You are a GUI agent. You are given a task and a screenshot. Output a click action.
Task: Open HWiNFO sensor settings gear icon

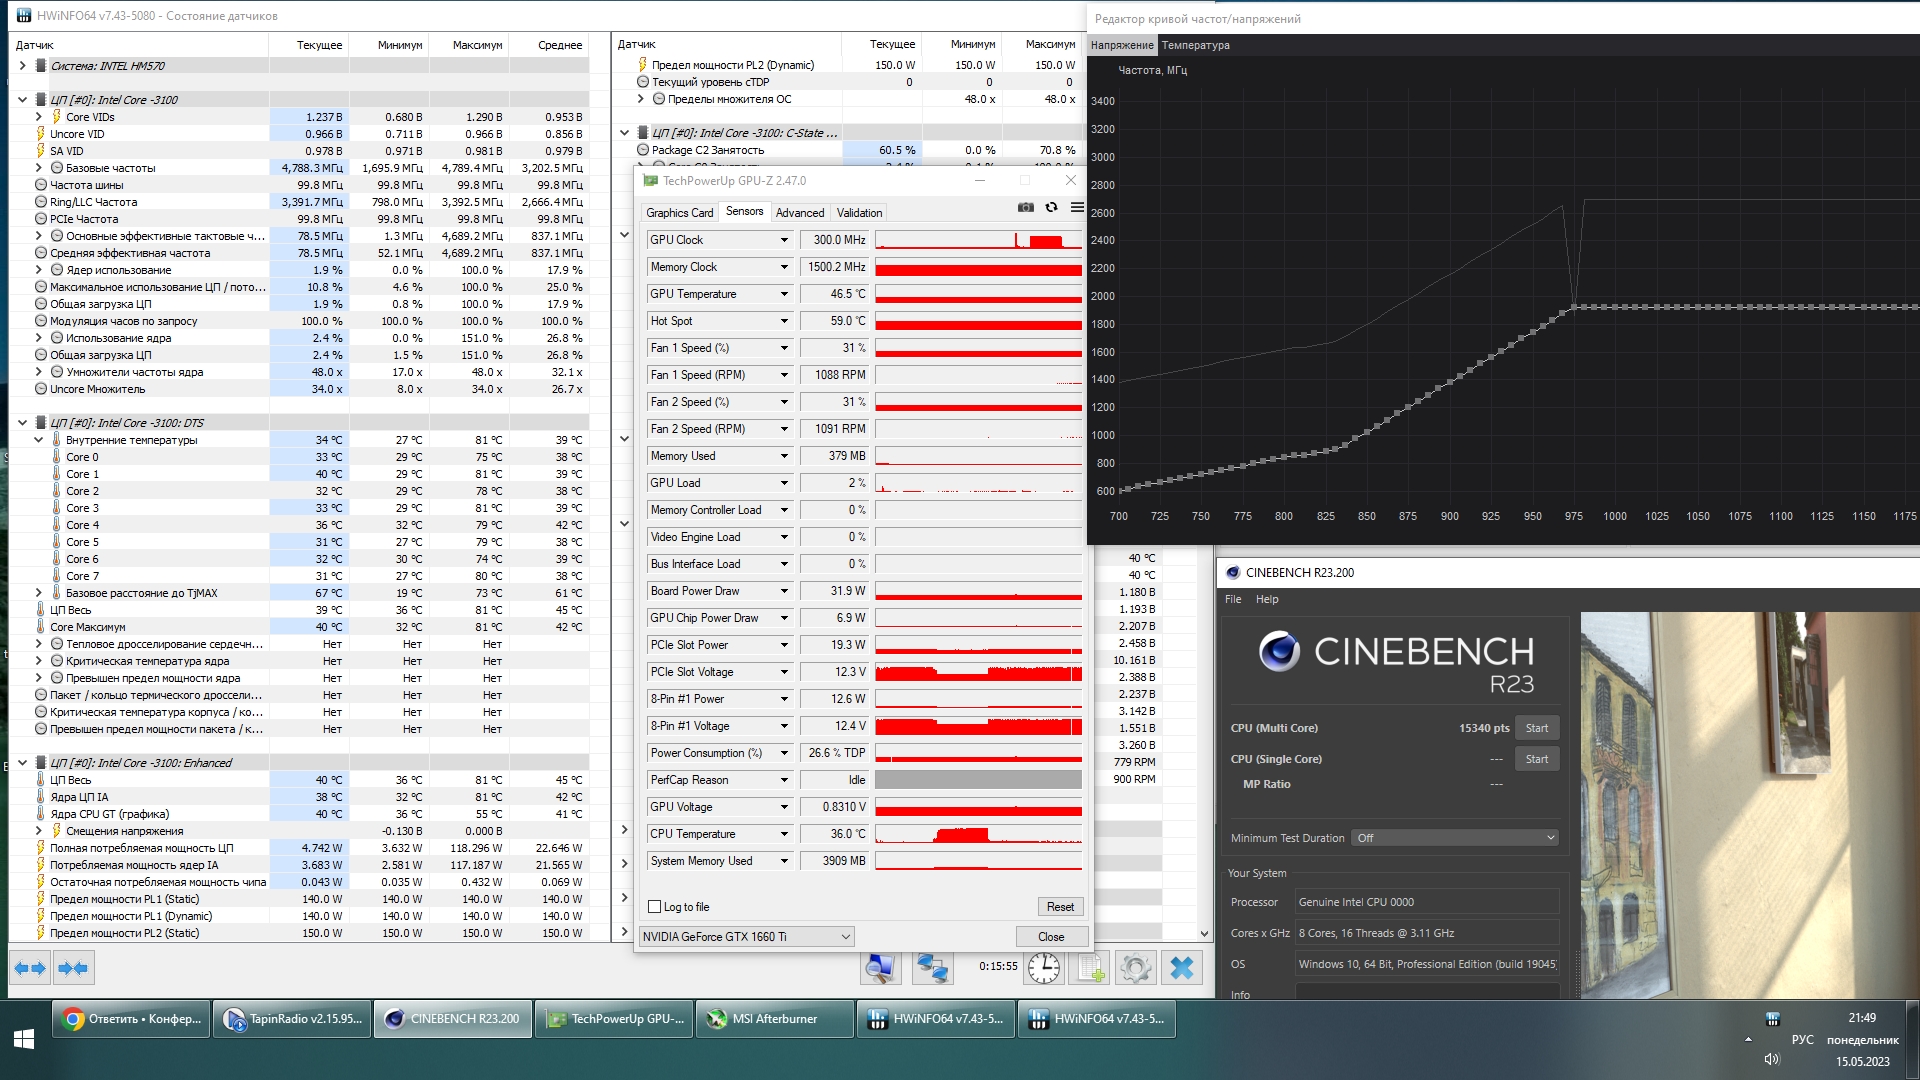click(x=1135, y=968)
